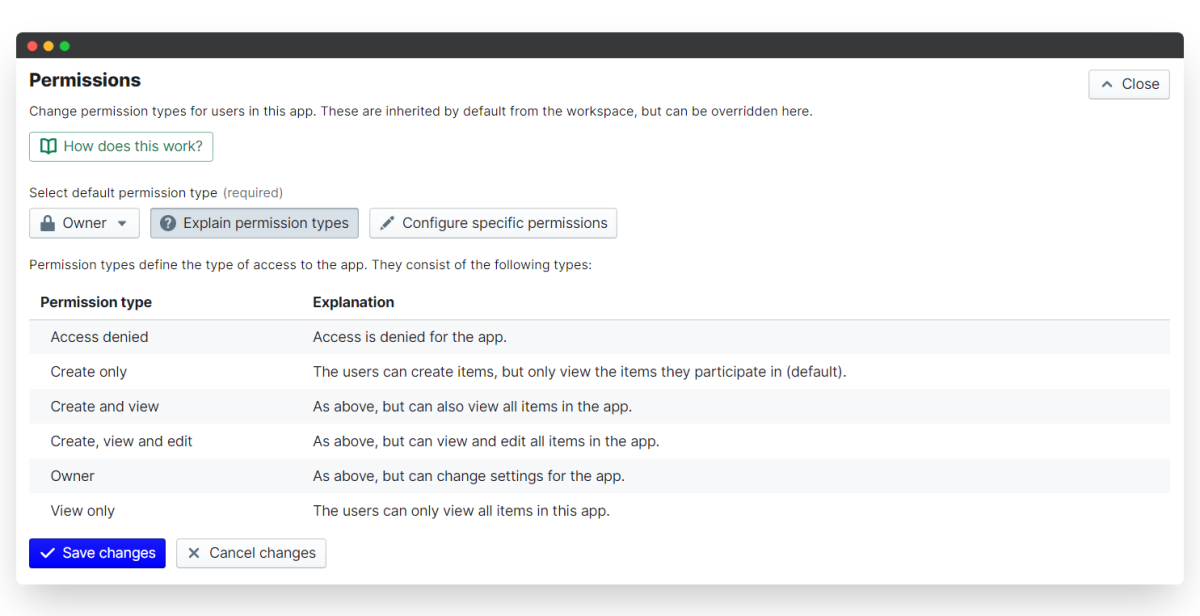Click the book icon beside How does this work
Screen dimensions: 1200x616
pyautogui.click(x=48, y=146)
